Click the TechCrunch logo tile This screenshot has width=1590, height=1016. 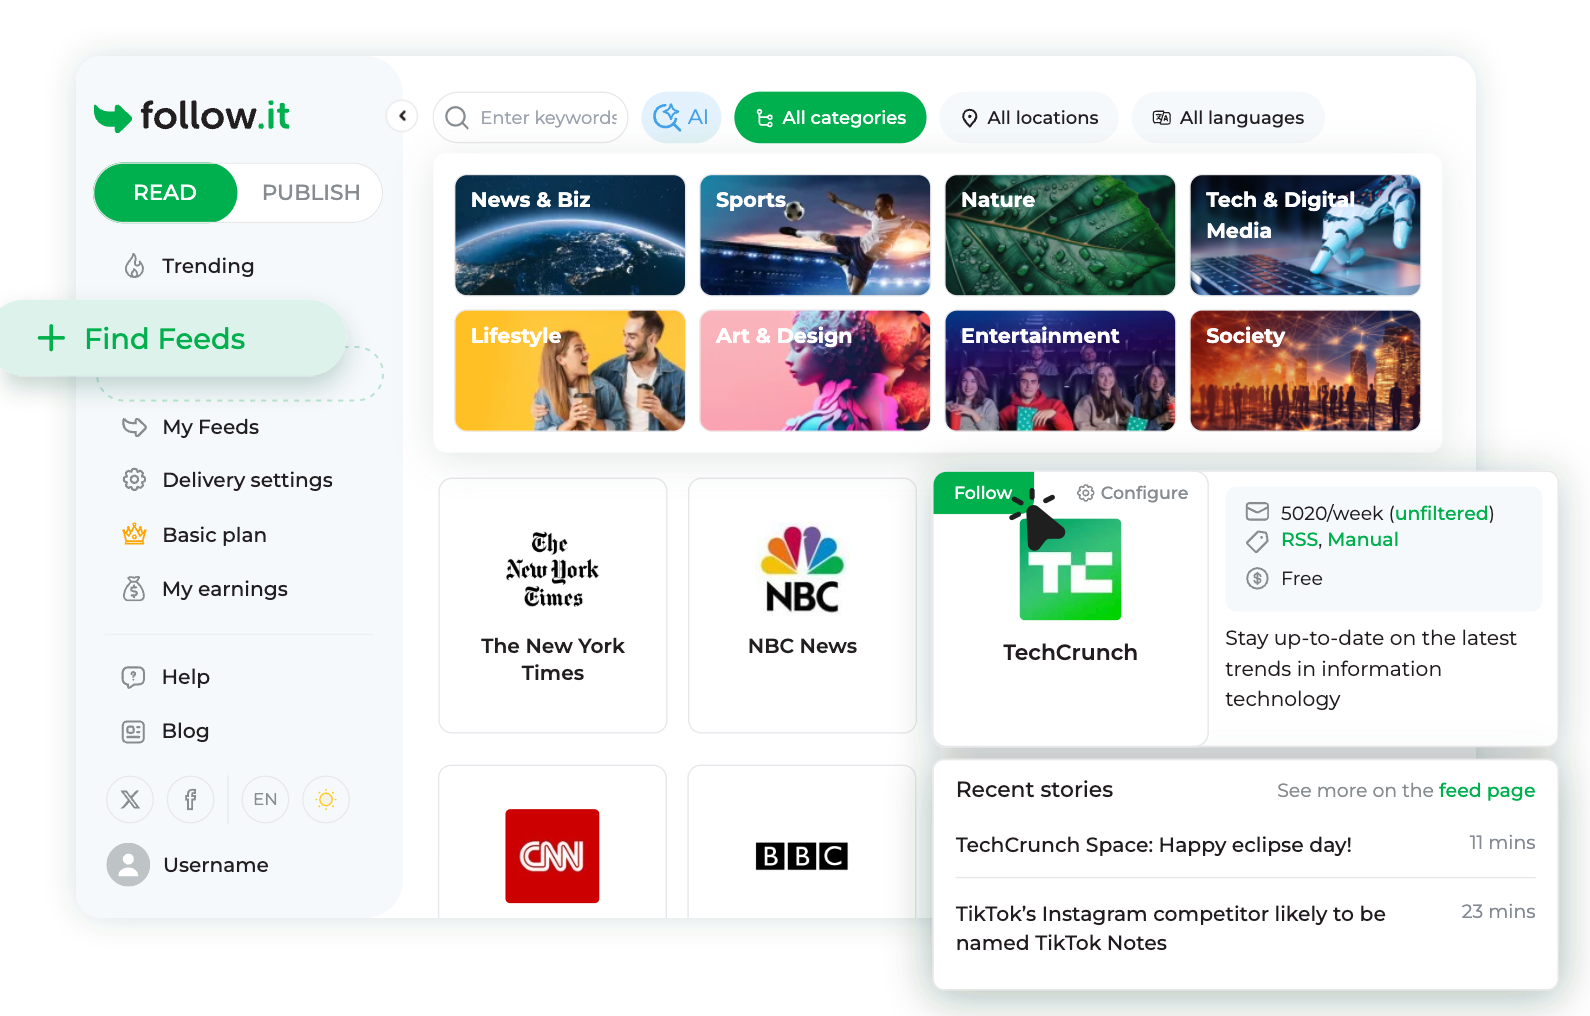click(1070, 569)
